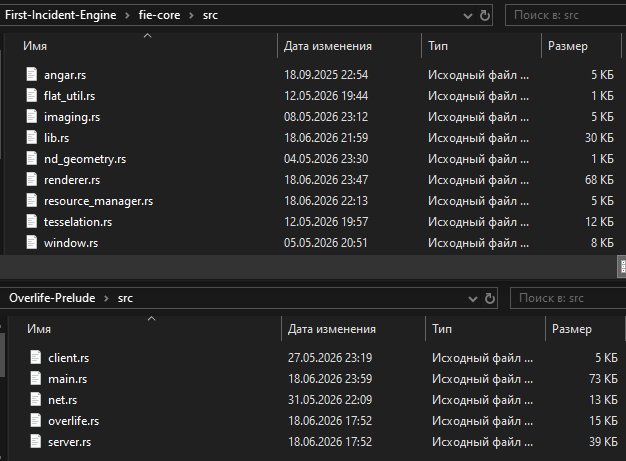Select file name nd_geometry.rs

(x=85, y=159)
